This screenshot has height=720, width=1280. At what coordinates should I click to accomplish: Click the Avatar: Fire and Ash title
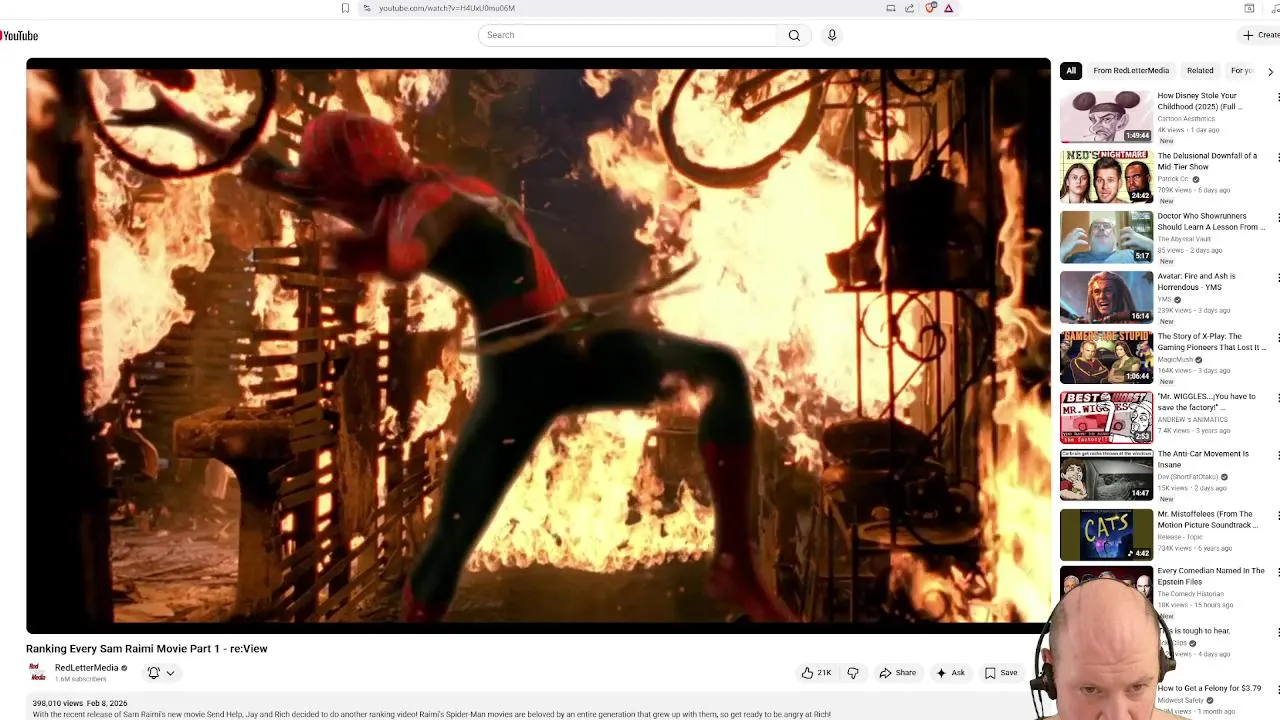pyautogui.click(x=1196, y=282)
